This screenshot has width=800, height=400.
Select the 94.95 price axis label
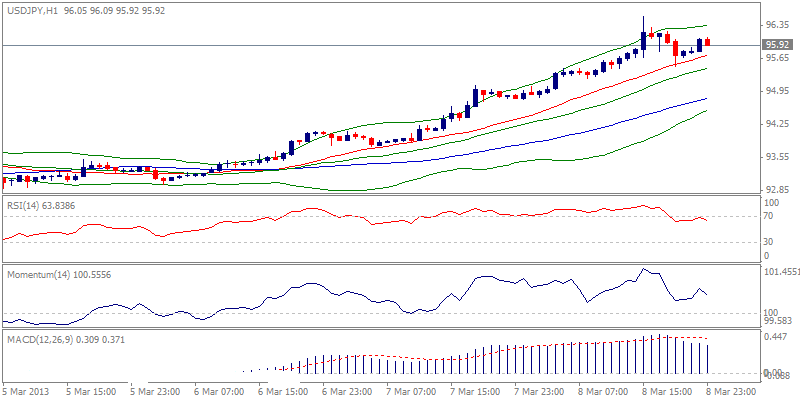click(777, 91)
